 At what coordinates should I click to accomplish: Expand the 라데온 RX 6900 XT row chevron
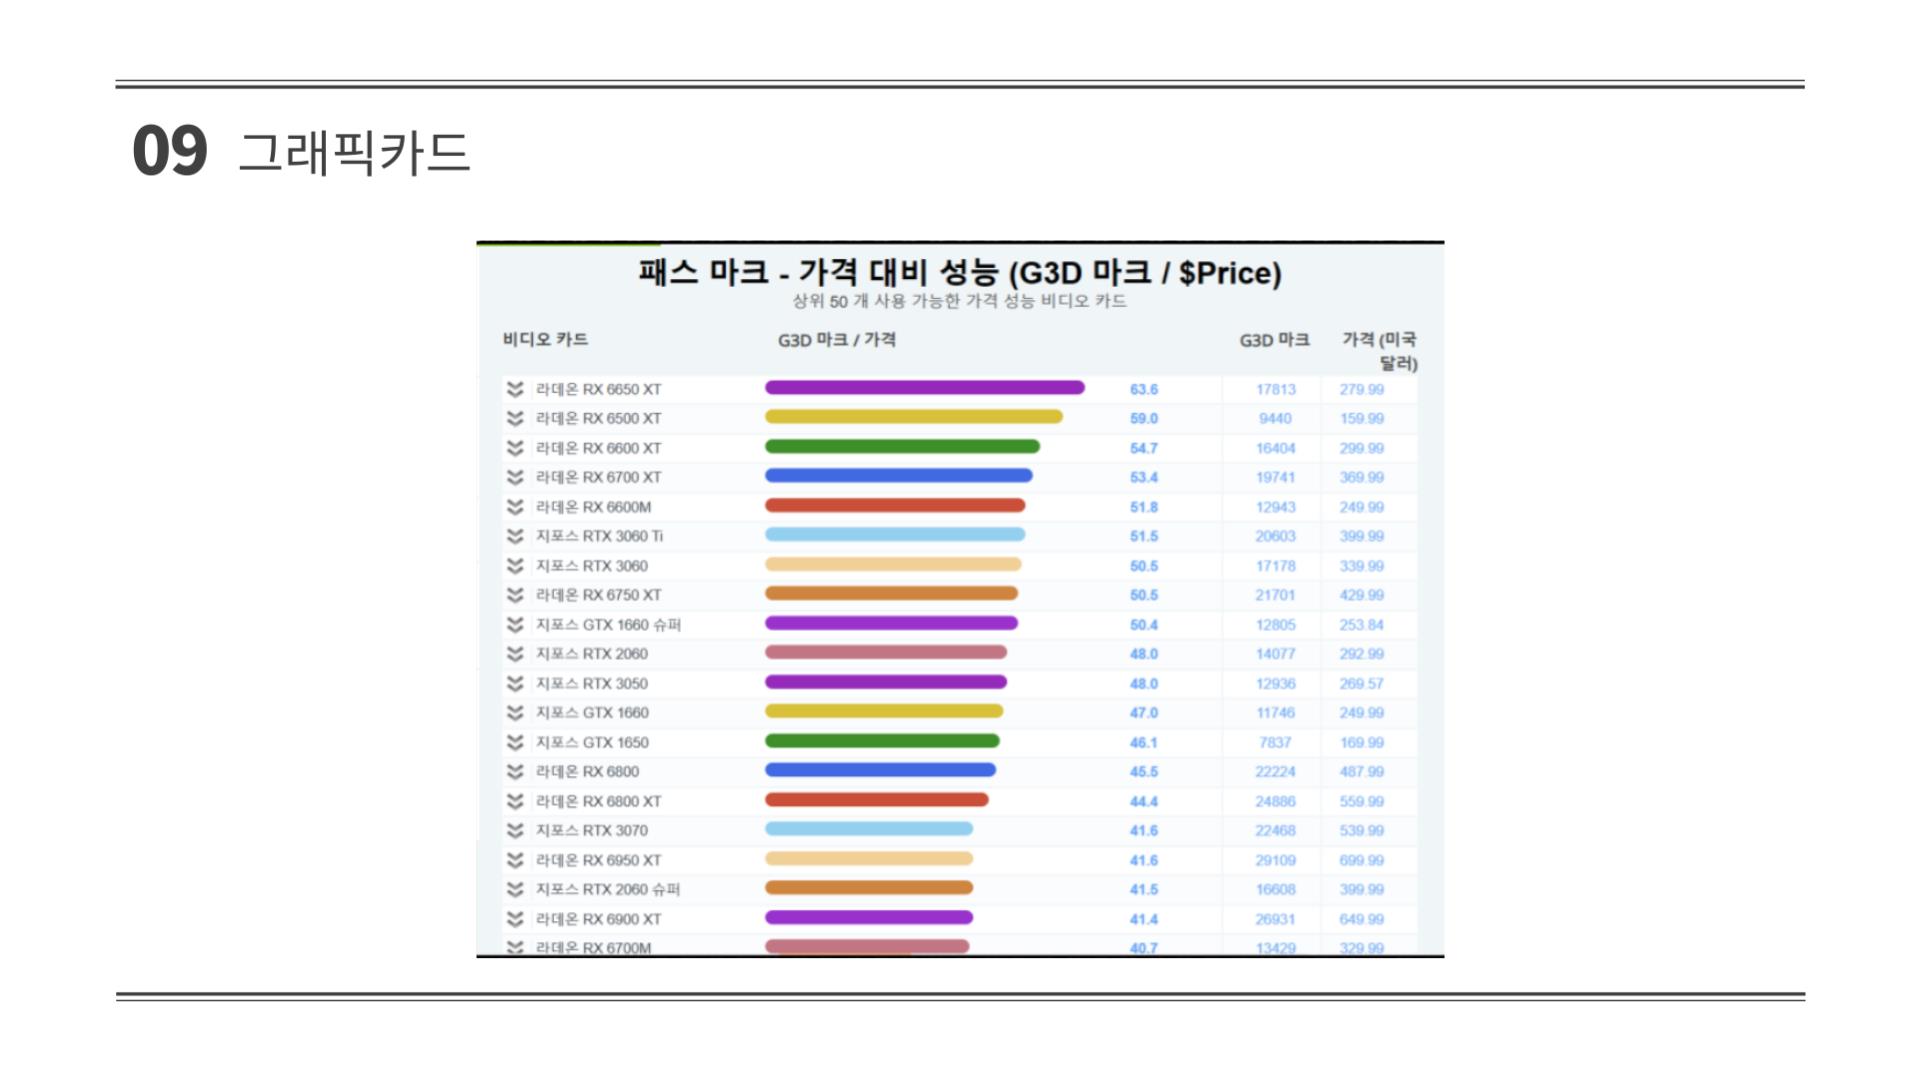pyautogui.click(x=515, y=920)
